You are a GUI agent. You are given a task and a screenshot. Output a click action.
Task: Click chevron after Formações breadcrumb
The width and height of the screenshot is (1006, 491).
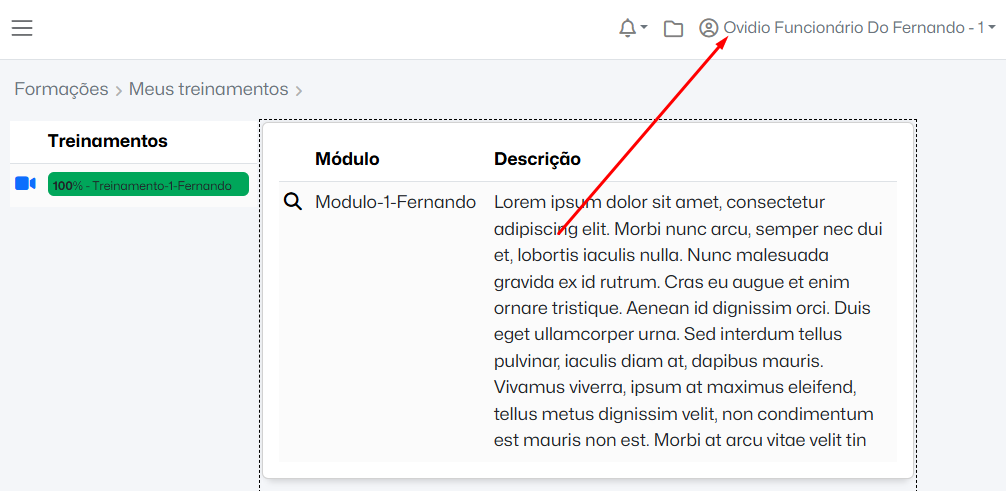pyautogui.click(x=118, y=91)
